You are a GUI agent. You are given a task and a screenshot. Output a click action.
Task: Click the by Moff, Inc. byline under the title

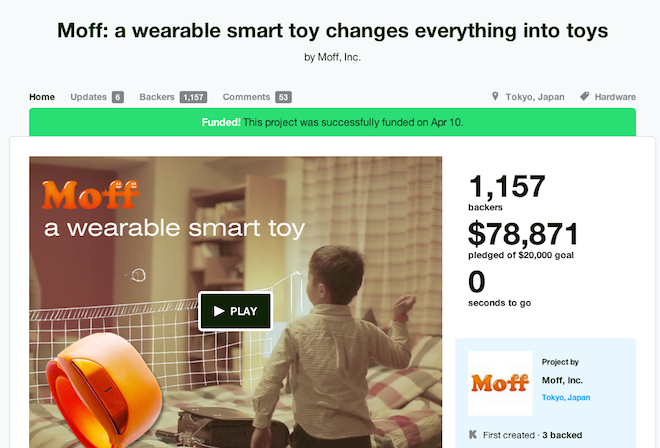click(332, 57)
